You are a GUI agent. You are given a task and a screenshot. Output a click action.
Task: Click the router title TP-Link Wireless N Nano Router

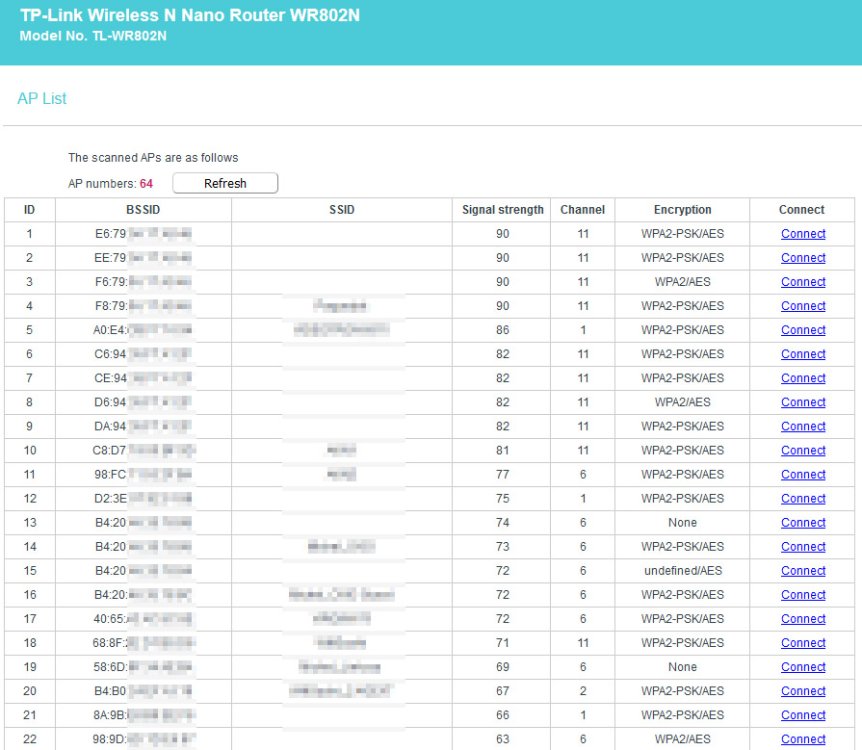[190, 15]
